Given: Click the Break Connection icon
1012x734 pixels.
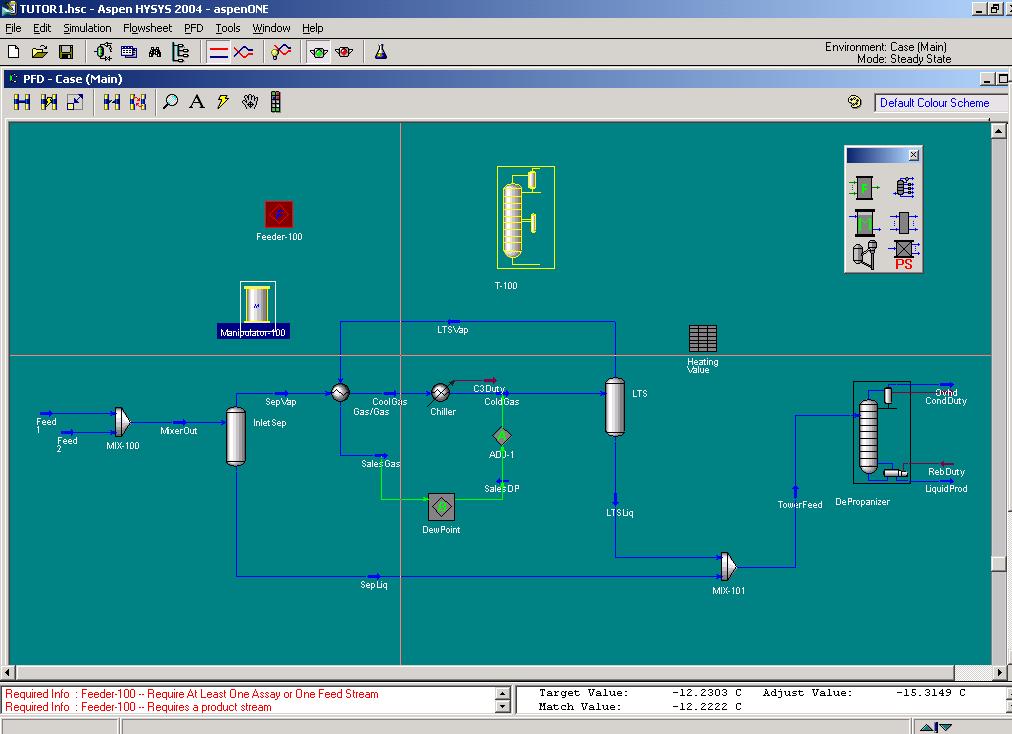Looking at the screenshot, I should 112,102.
